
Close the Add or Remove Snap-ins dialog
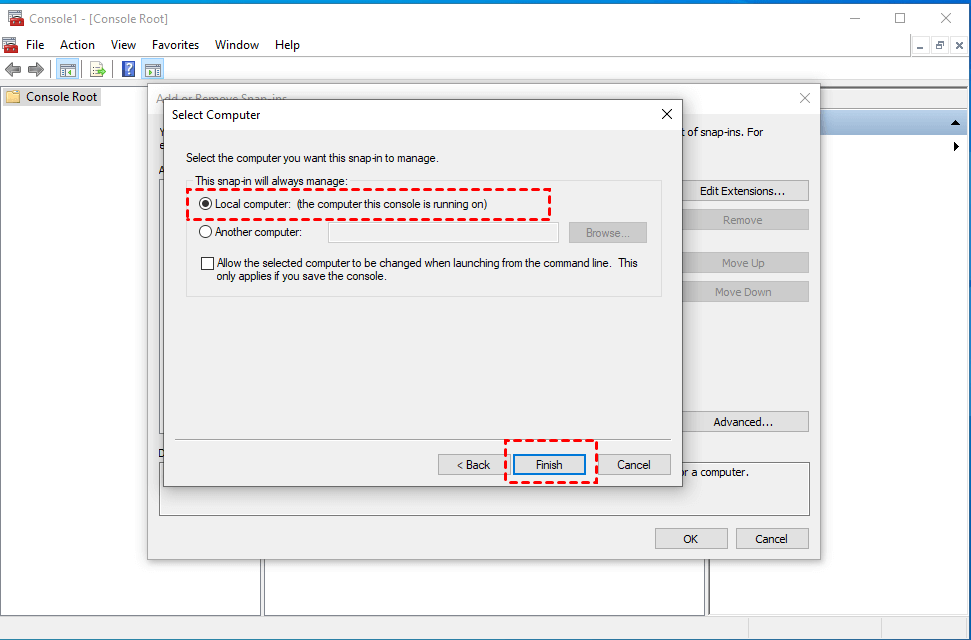(805, 98)
